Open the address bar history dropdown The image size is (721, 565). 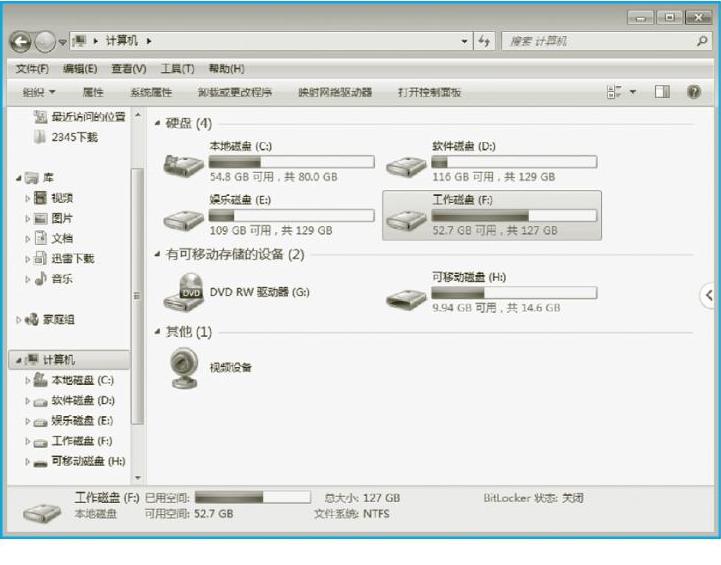click(464, 41)
